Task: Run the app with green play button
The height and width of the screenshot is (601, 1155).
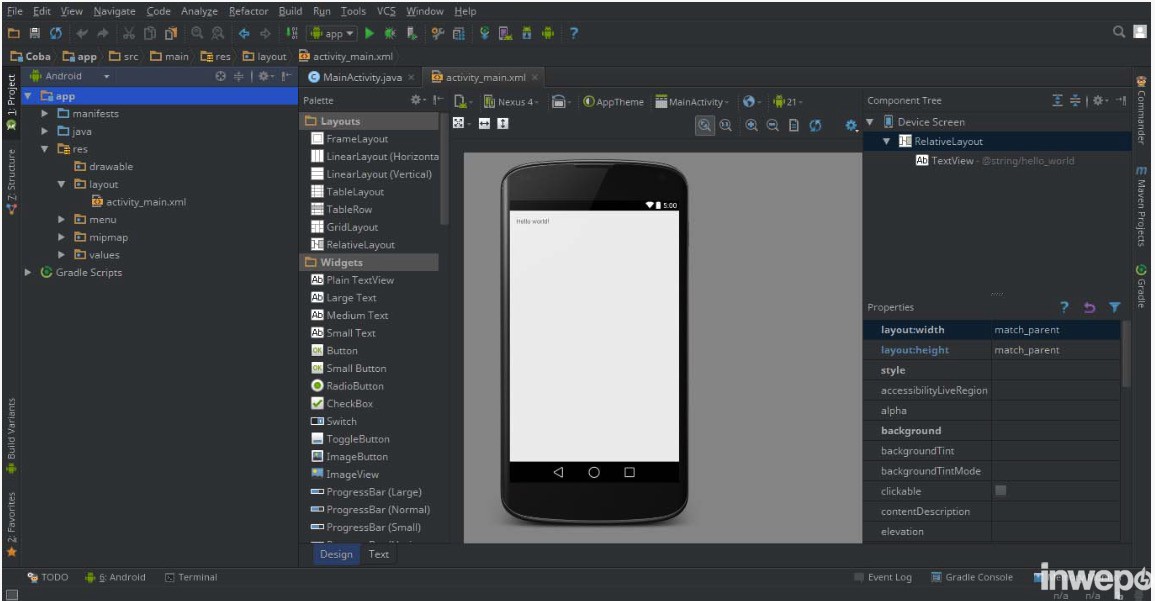Action: pos(369,33)
